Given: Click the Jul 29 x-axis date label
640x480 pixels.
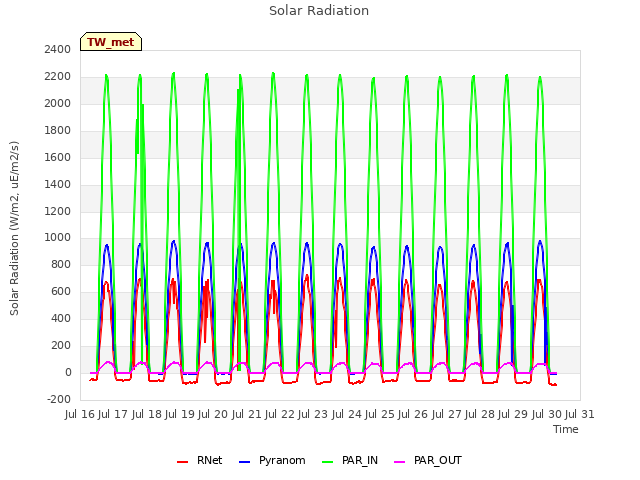Looking at the screenshot, I should [513, 414].
